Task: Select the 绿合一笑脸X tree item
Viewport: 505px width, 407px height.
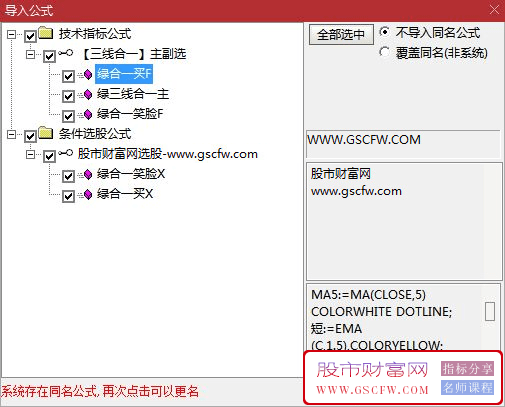Action: click(x=131, y=174)
